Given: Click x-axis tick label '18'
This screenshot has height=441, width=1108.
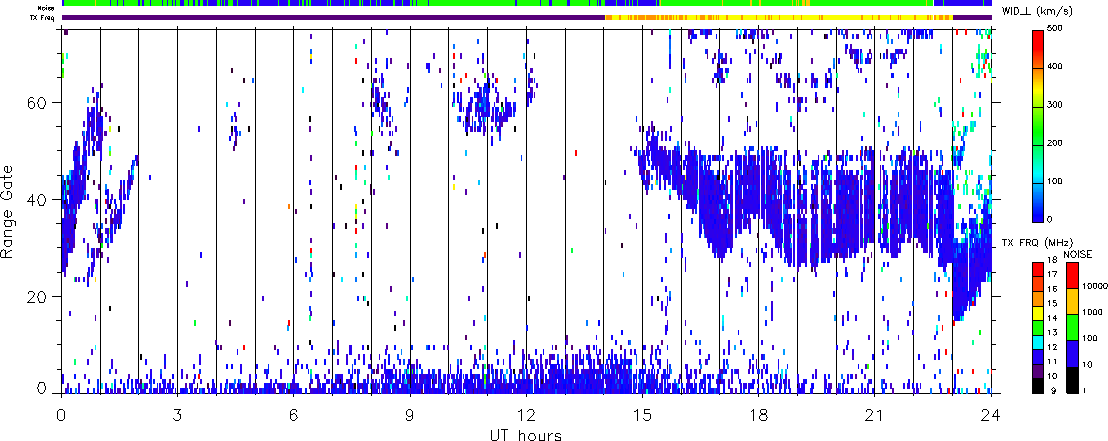Looking at the screenshot, I should (x=758, y=414).
